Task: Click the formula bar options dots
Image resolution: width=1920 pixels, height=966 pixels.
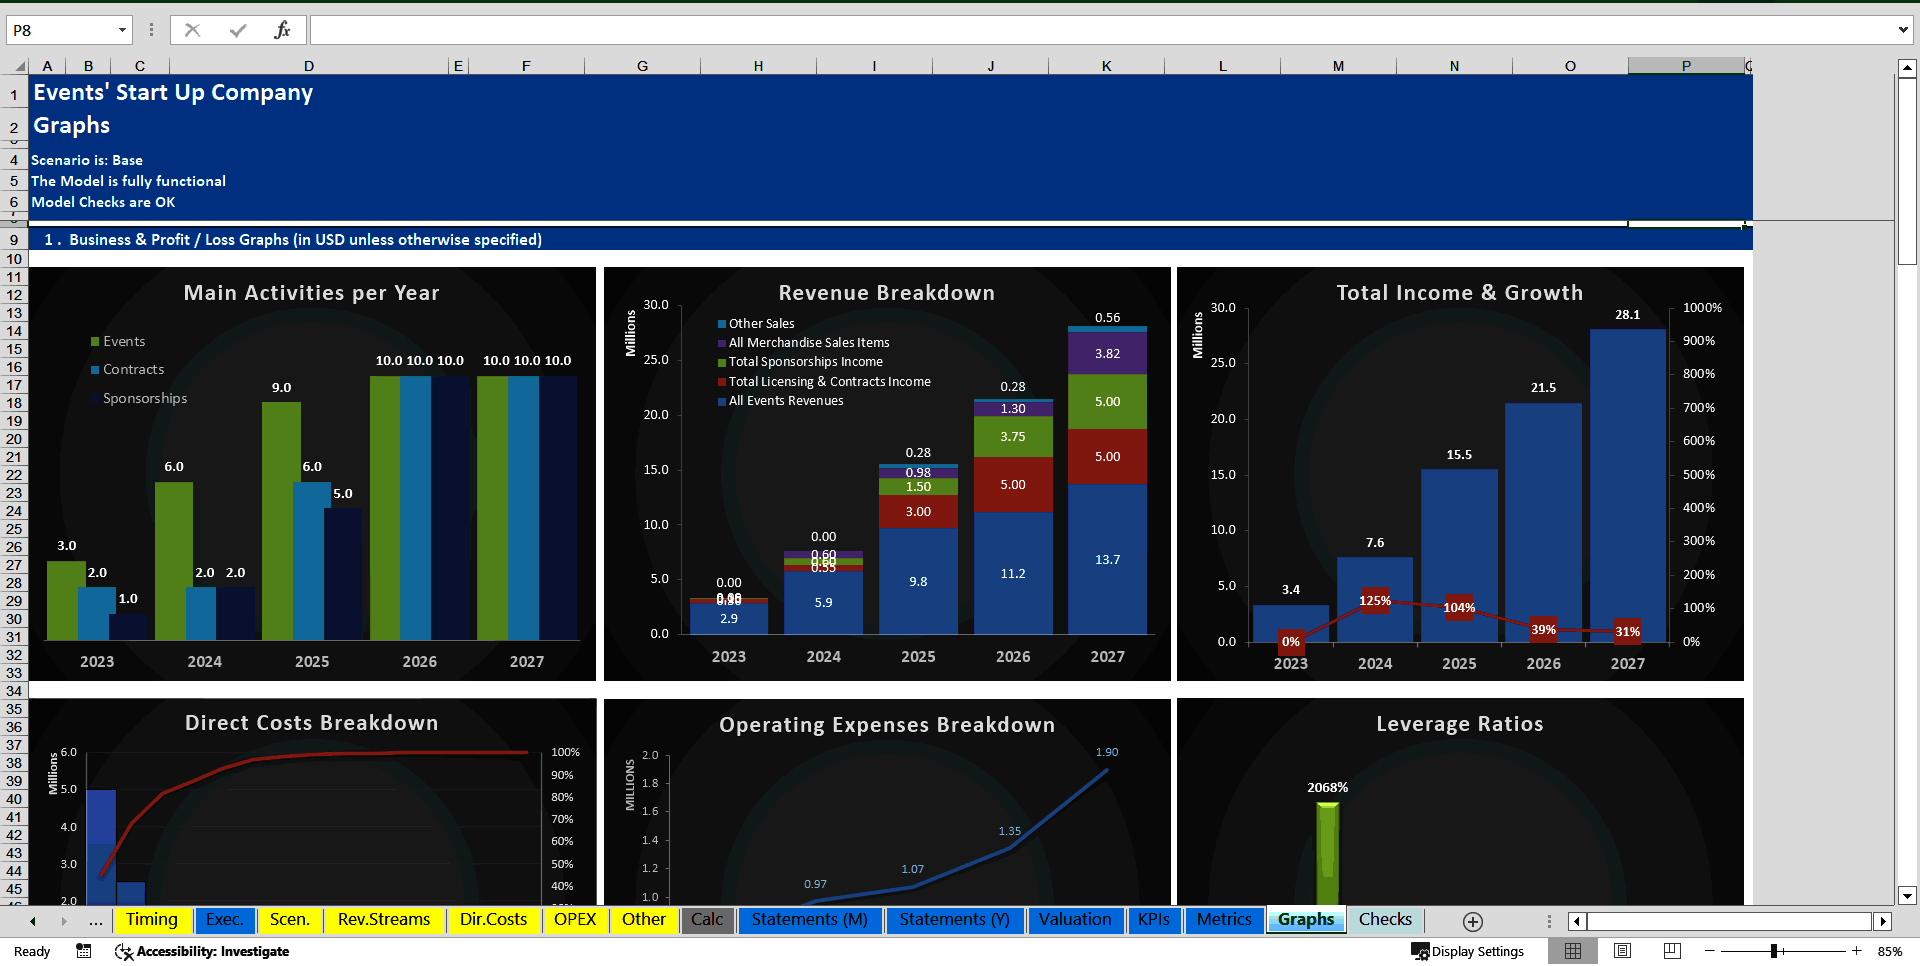Action: (x=151, y=30)
